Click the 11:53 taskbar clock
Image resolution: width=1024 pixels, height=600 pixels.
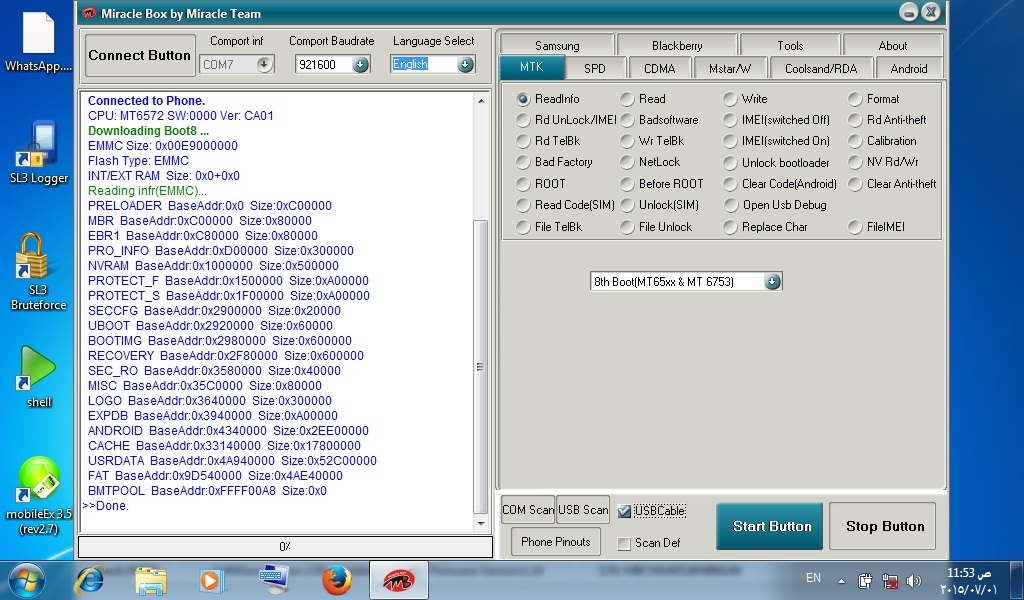point(969,580)
